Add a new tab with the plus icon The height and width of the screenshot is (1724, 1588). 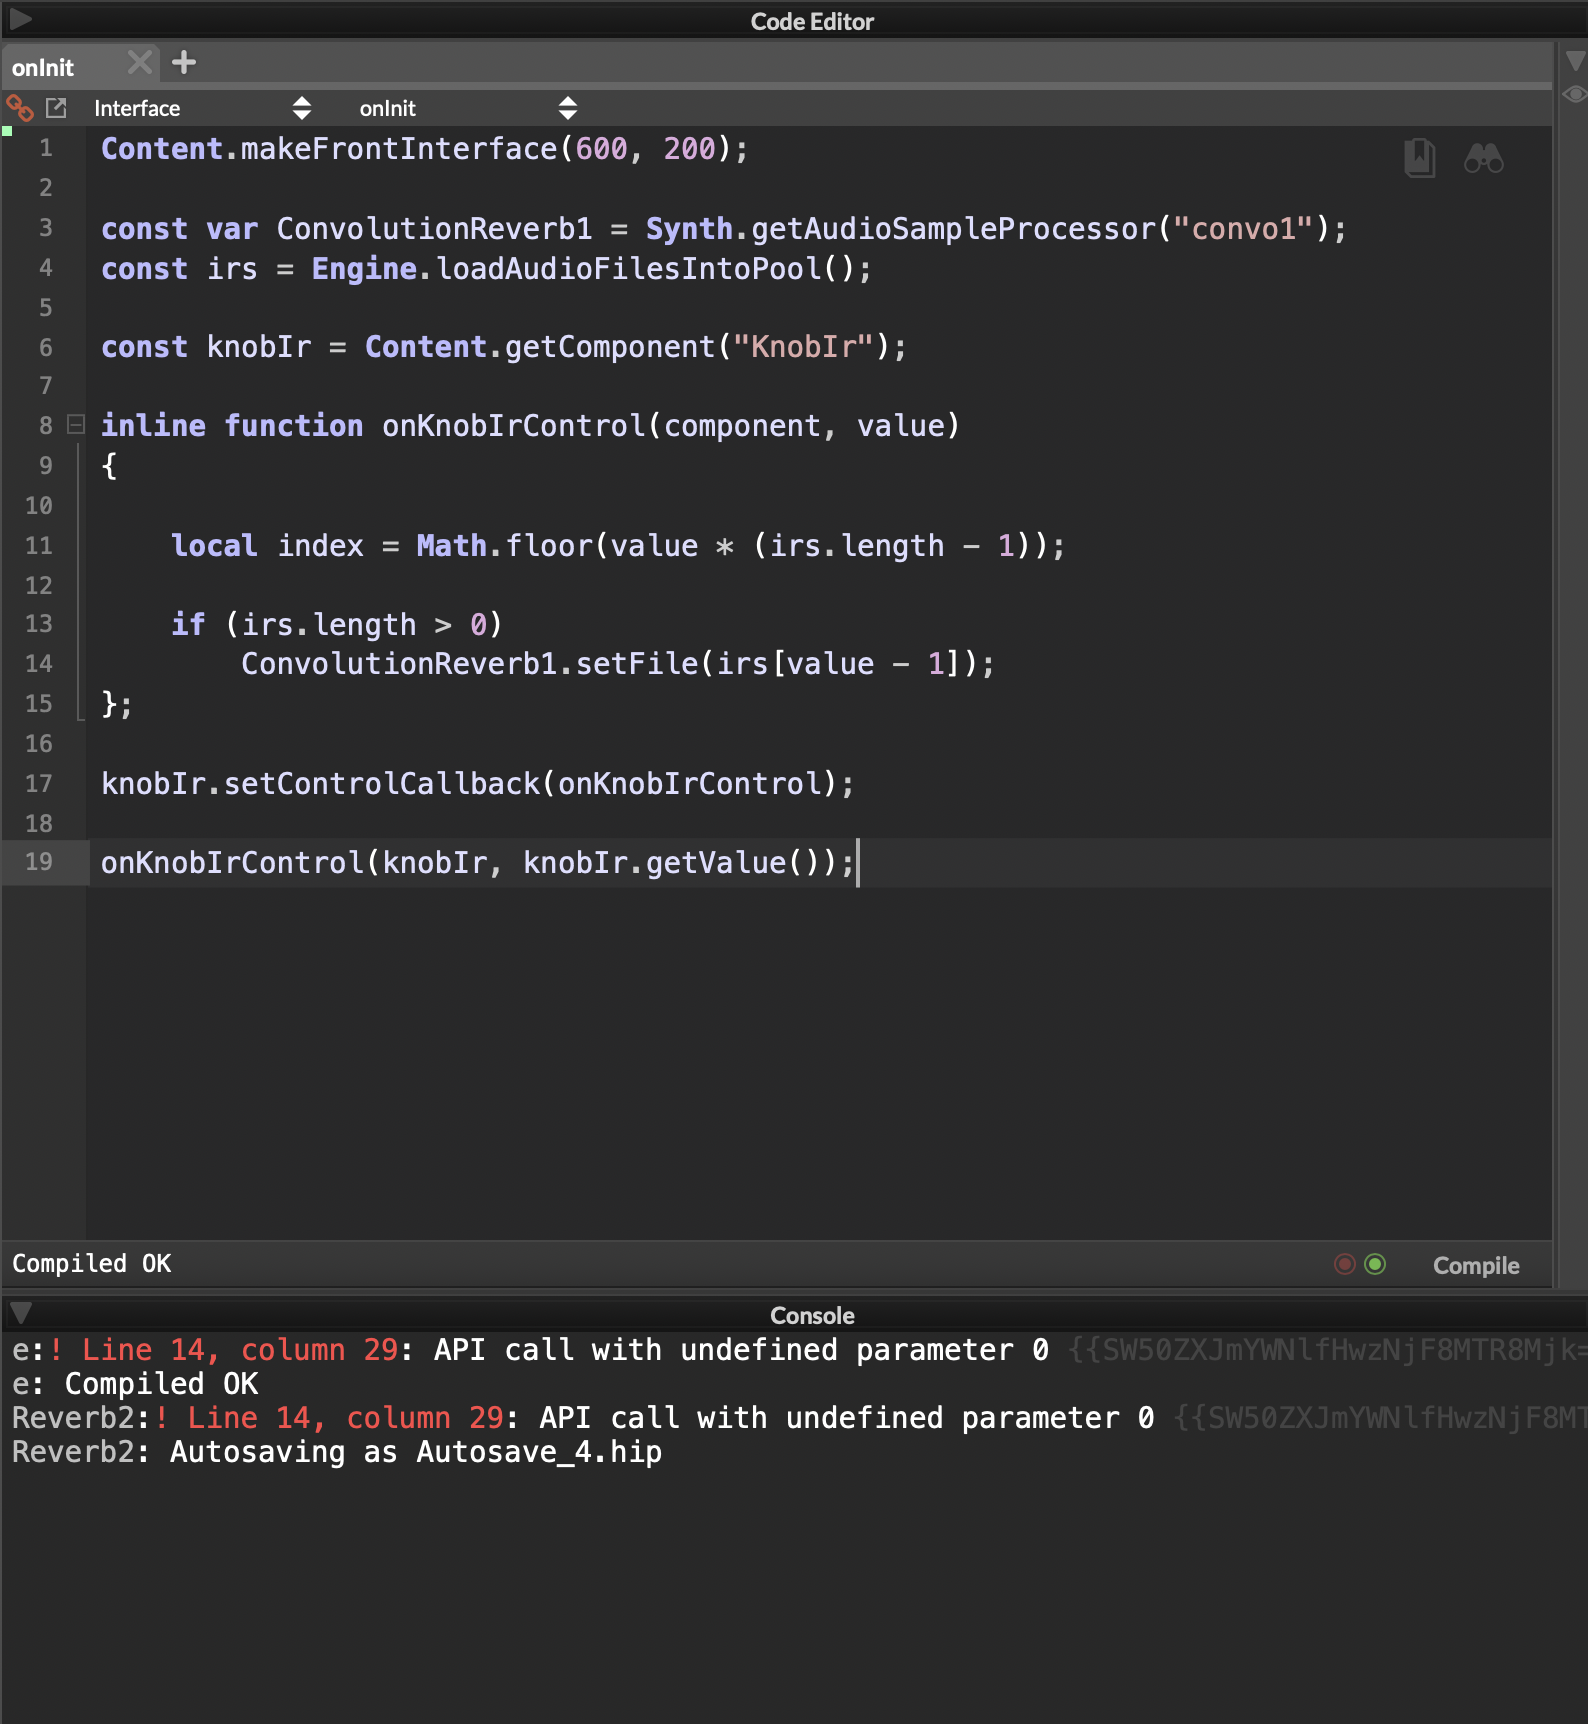tap(184, 62)
